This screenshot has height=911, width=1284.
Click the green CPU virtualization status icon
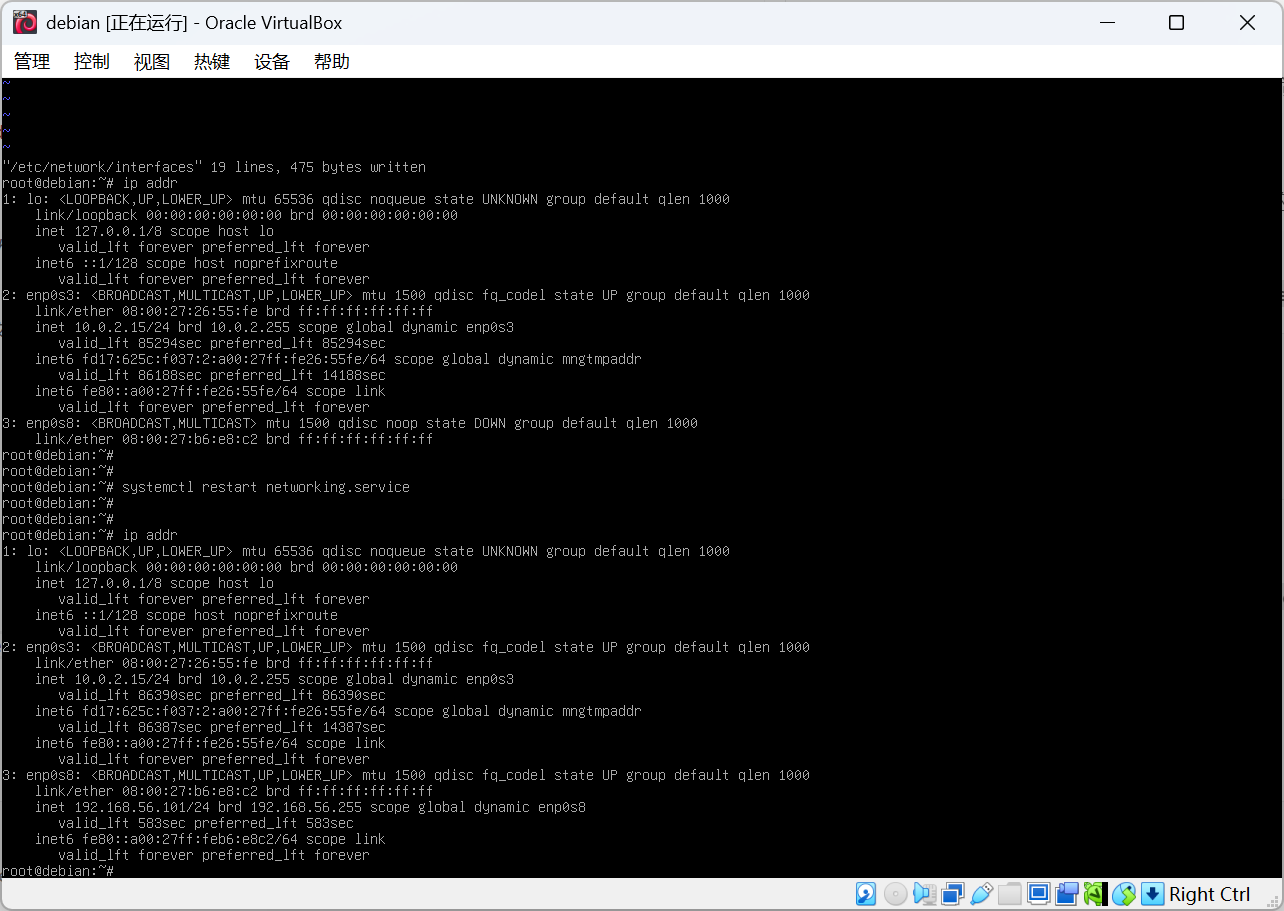point(1096,894)
